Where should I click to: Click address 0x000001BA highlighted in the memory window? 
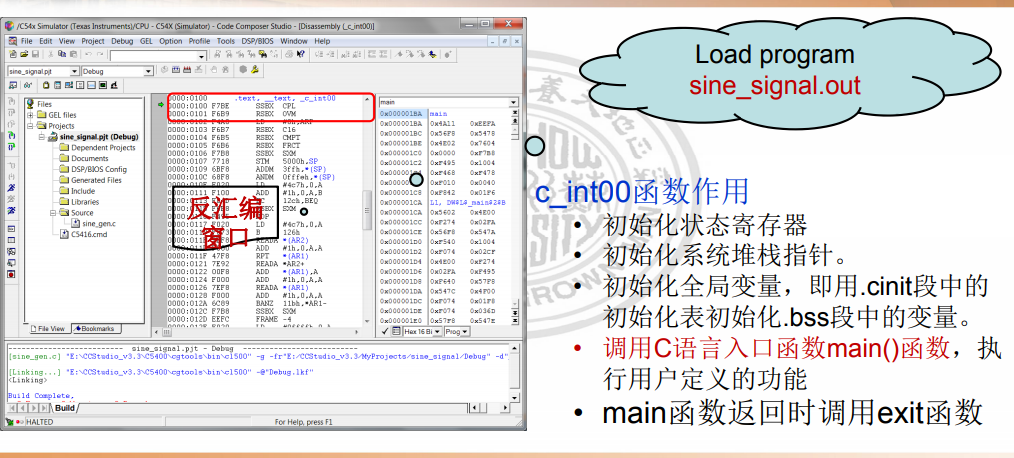[x=400, y=114]
